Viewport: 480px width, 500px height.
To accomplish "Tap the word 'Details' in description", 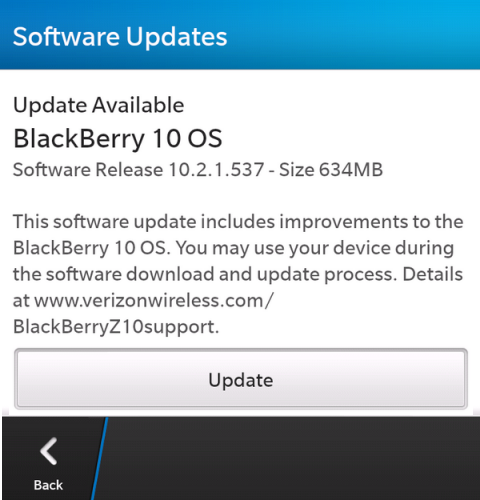I will 433,275.
